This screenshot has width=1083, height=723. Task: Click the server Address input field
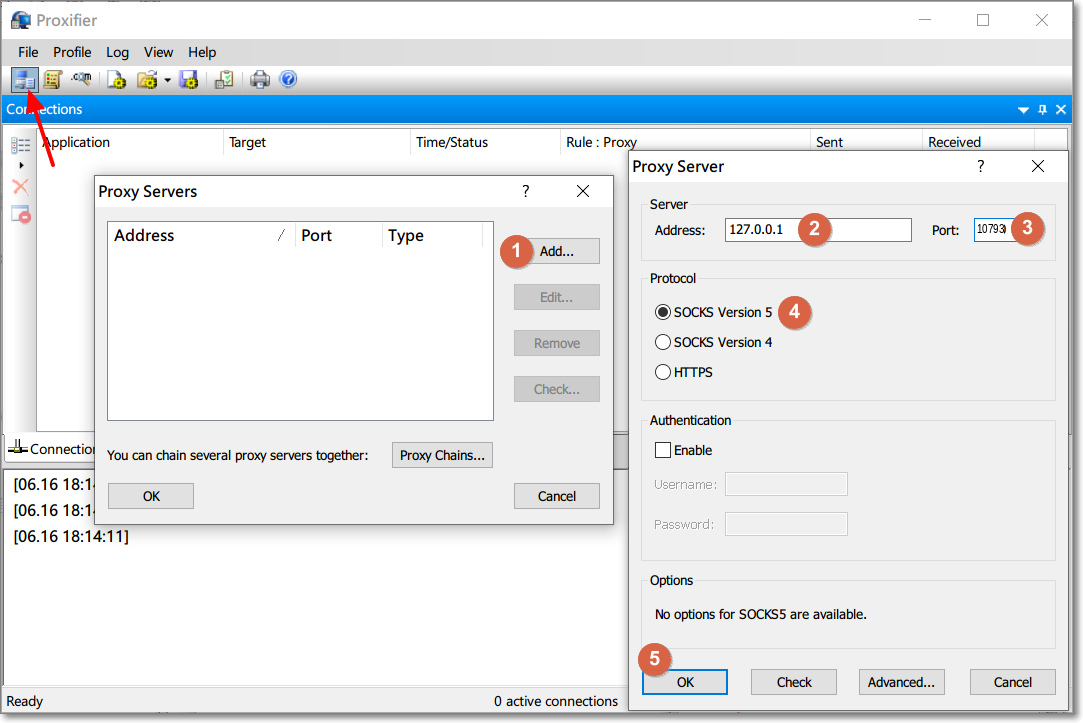coord(818,230)
